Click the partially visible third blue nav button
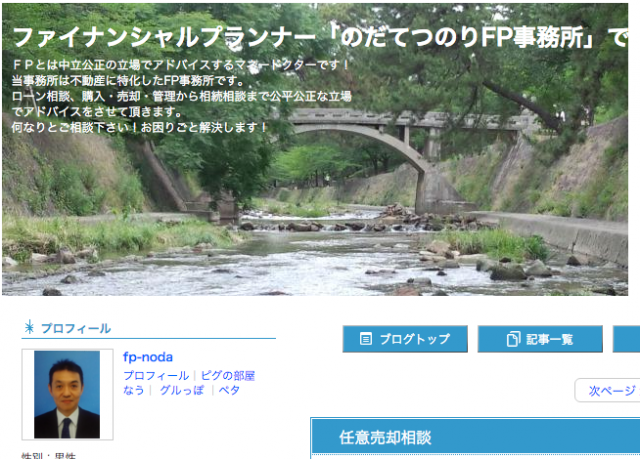 click(x=627, y=339)
